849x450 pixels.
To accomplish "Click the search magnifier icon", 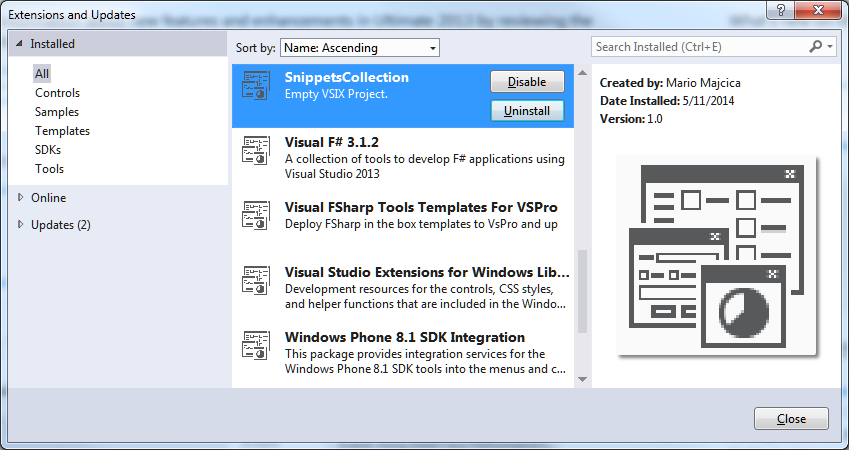I will [815, 47].
